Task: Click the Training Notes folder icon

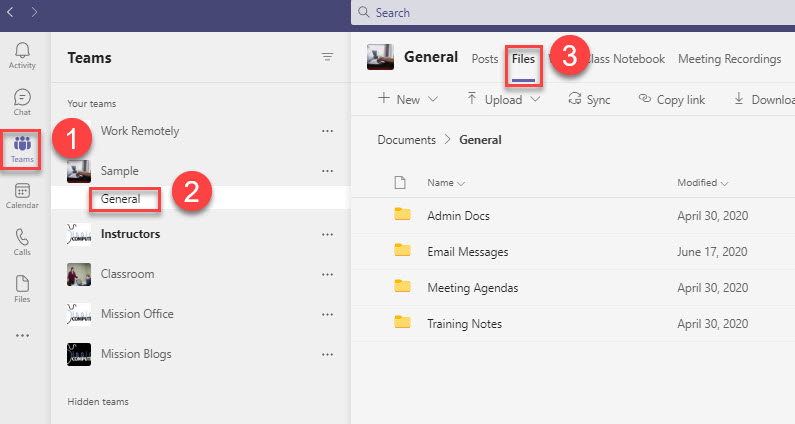Action: click(403, 322)
